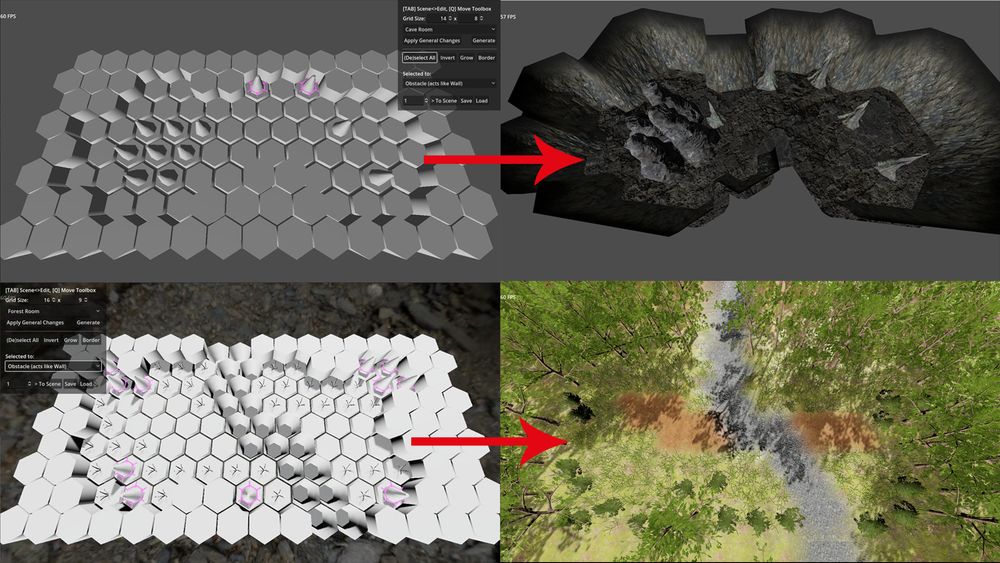Click the '57 FPS' counter text
This screenshot has height=563, width=1000.
[x=508, y=17]
